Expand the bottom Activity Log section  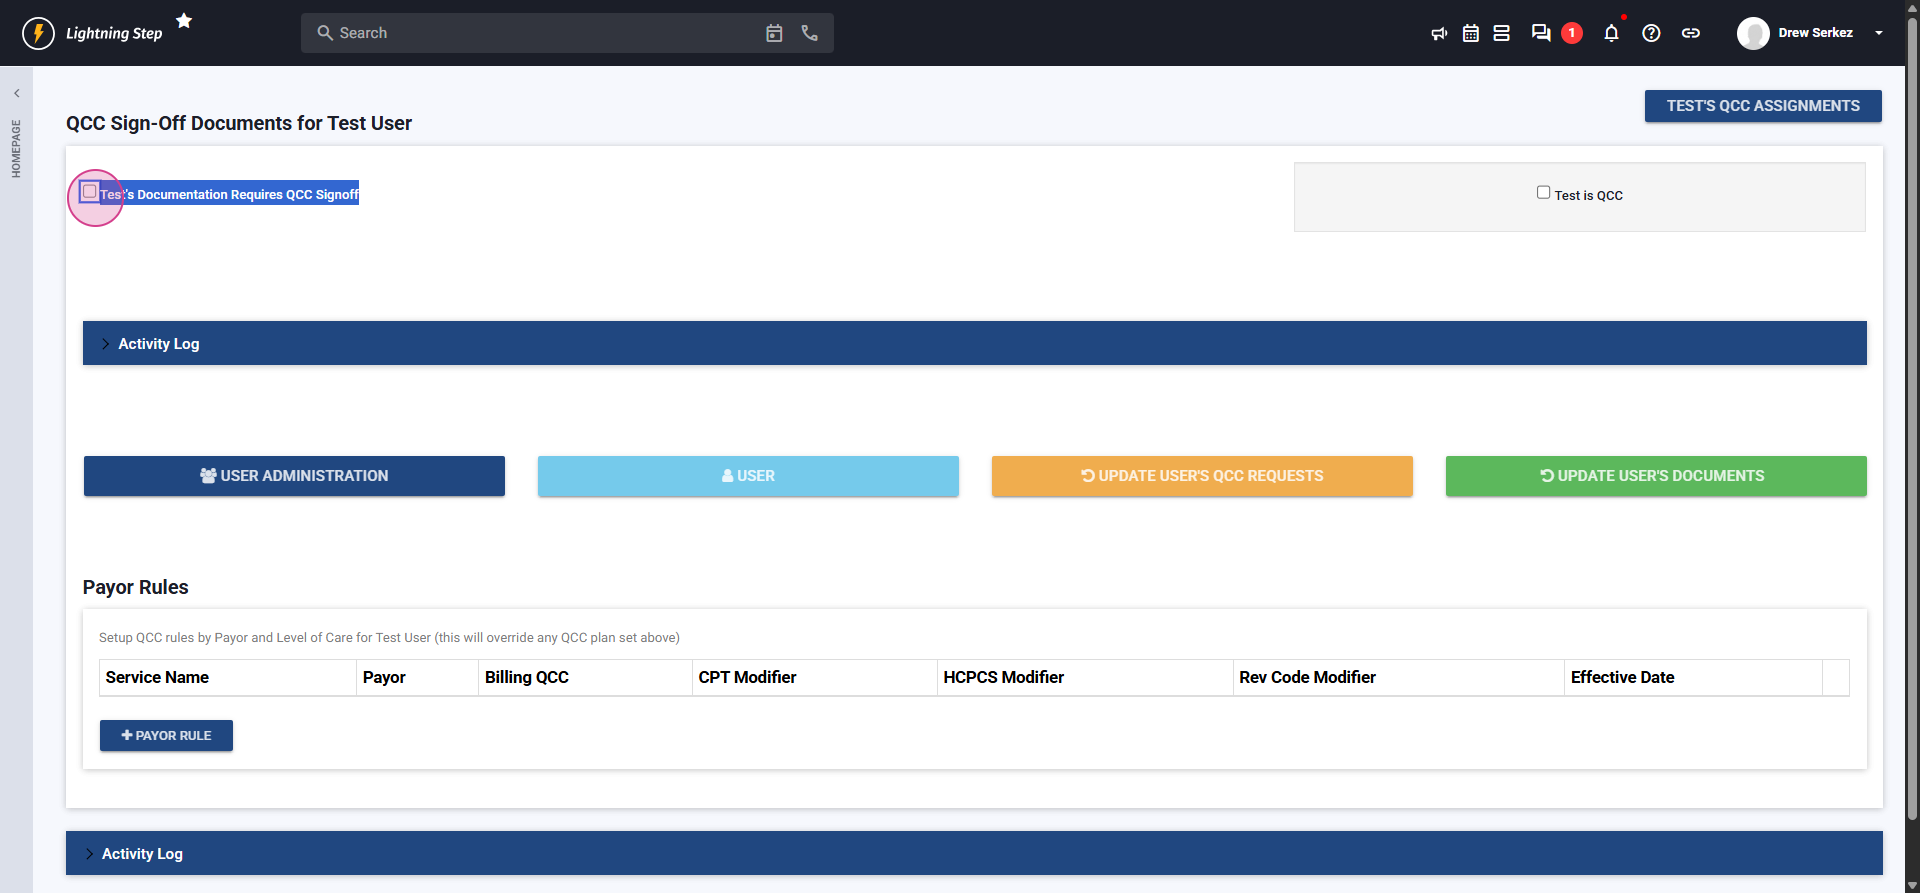tap(141, 854)
